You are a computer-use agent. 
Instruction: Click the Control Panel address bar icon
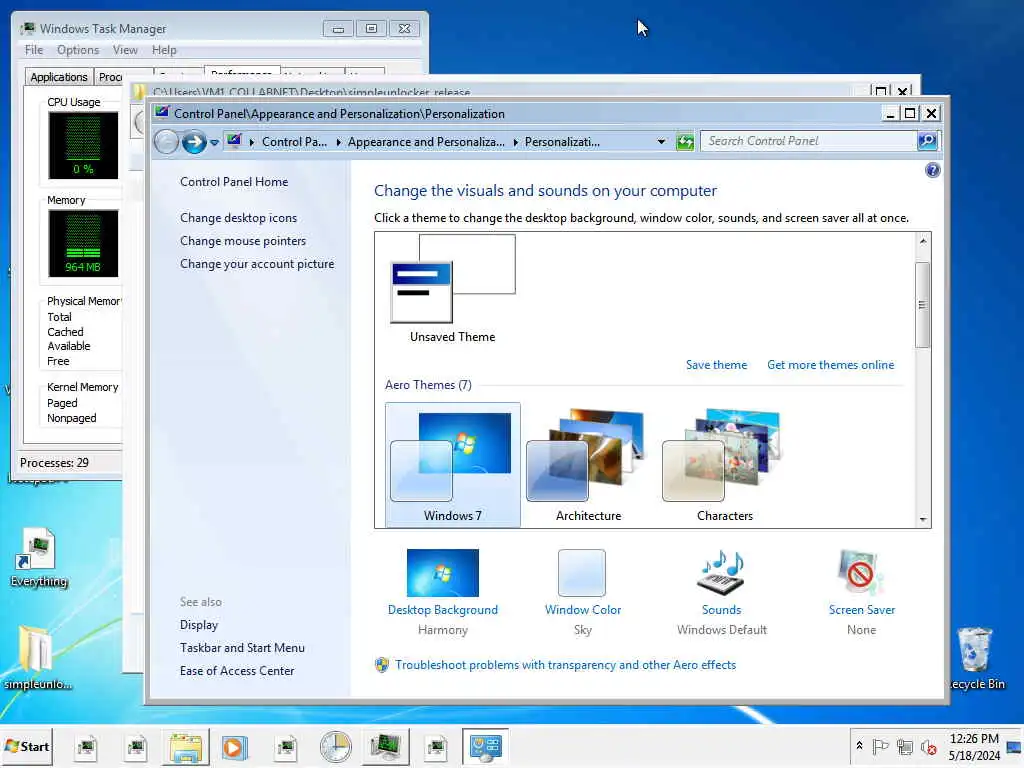(x=234, y=140)
